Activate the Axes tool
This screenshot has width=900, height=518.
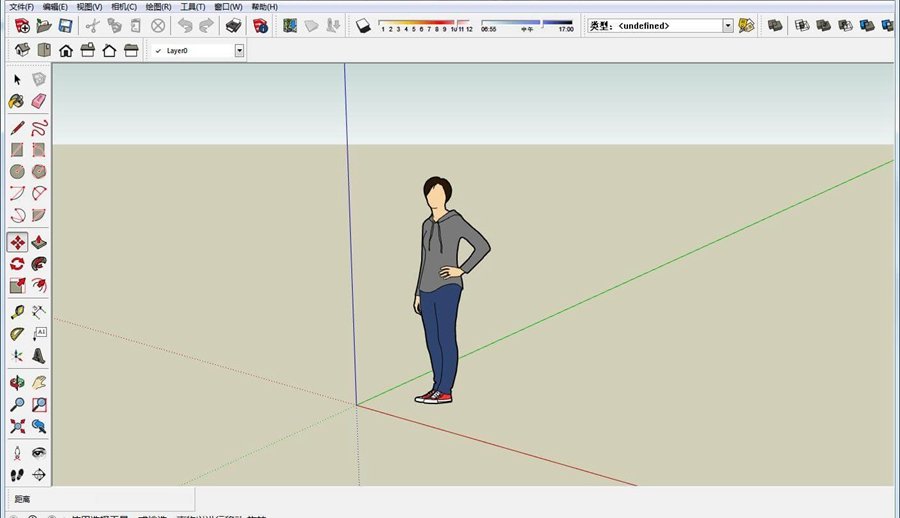point(17,355)
